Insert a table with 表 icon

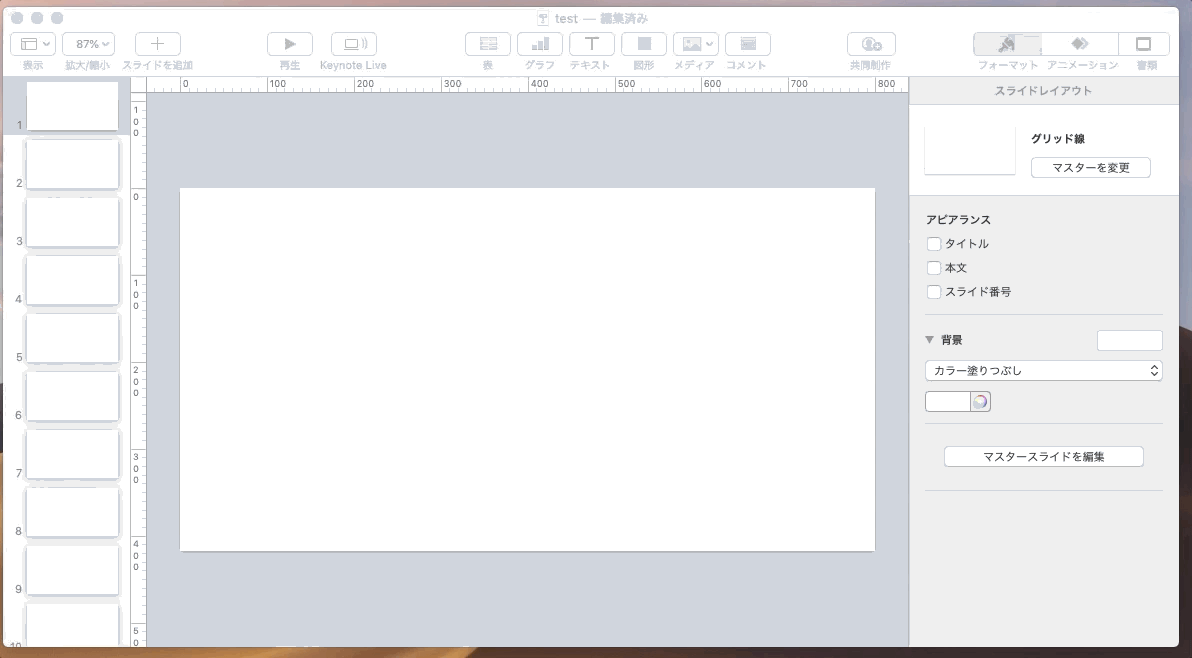tap(488, 44)
